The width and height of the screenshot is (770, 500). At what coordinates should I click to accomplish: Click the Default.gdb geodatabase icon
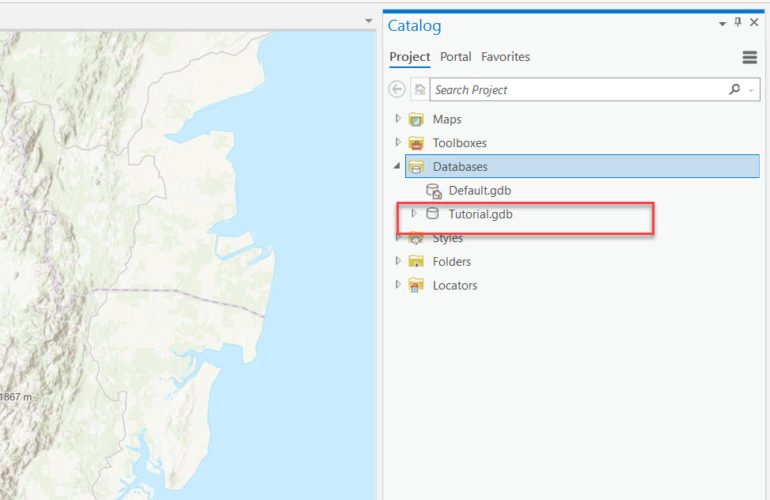click(434, 191)
